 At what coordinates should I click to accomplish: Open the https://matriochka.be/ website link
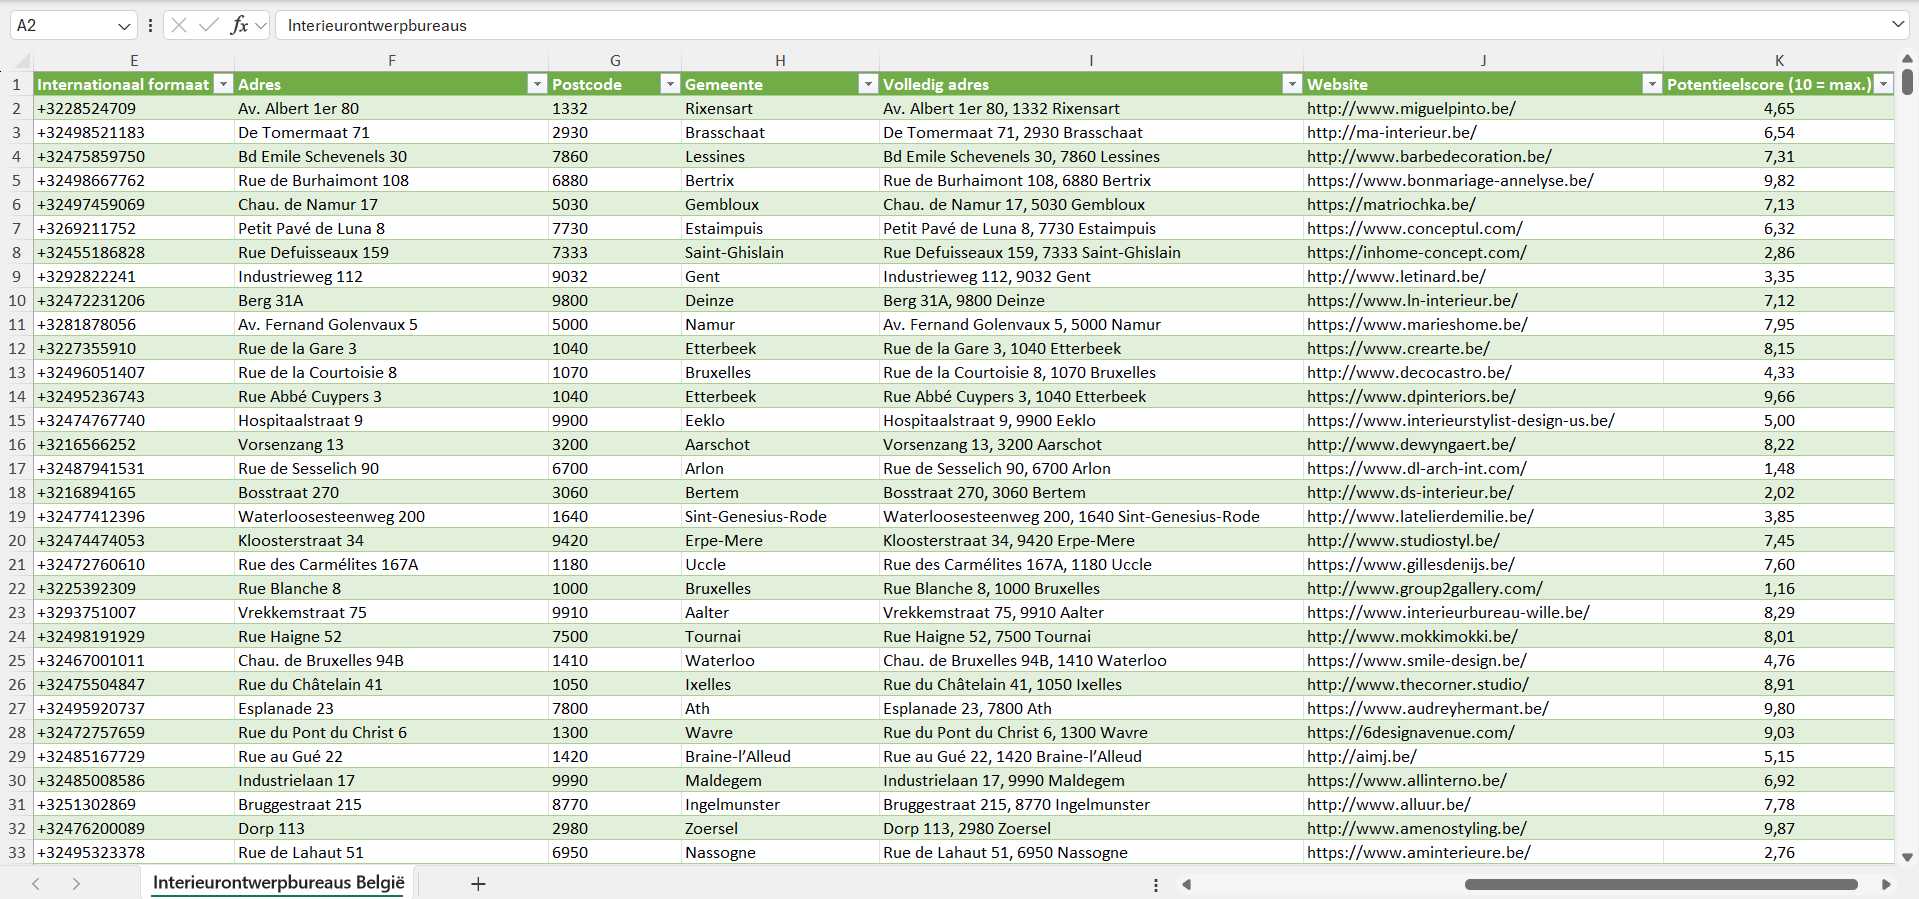(x=1390, y=204)
